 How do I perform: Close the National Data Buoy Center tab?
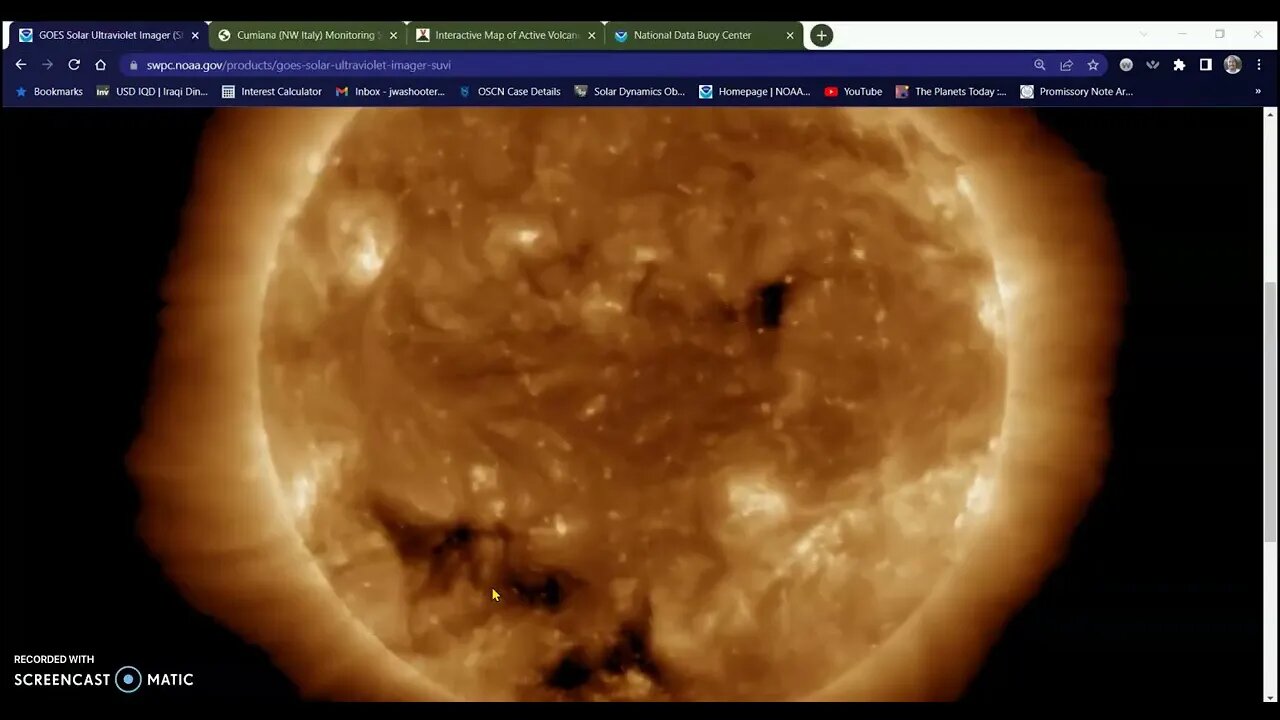pyautogui.click(x=790, y=35)
